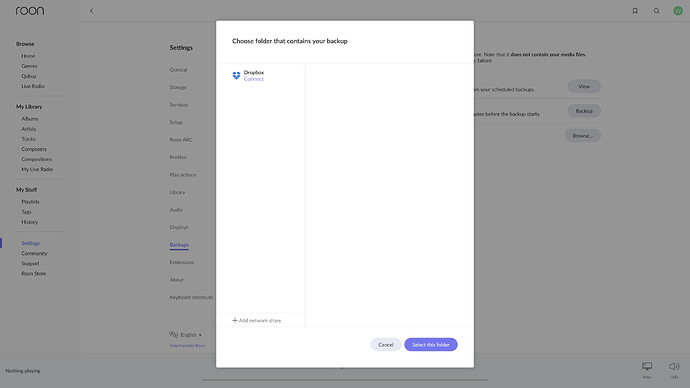Image resolution: width=690 pixels, height=388 pixels.
Task: Open Albums in My Library sidebar
Action: 30,119
